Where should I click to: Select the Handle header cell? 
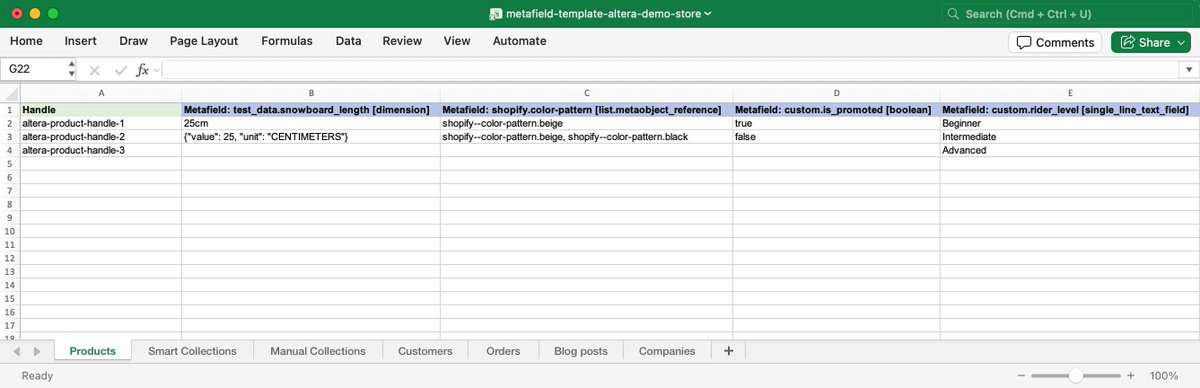(100, 109)
